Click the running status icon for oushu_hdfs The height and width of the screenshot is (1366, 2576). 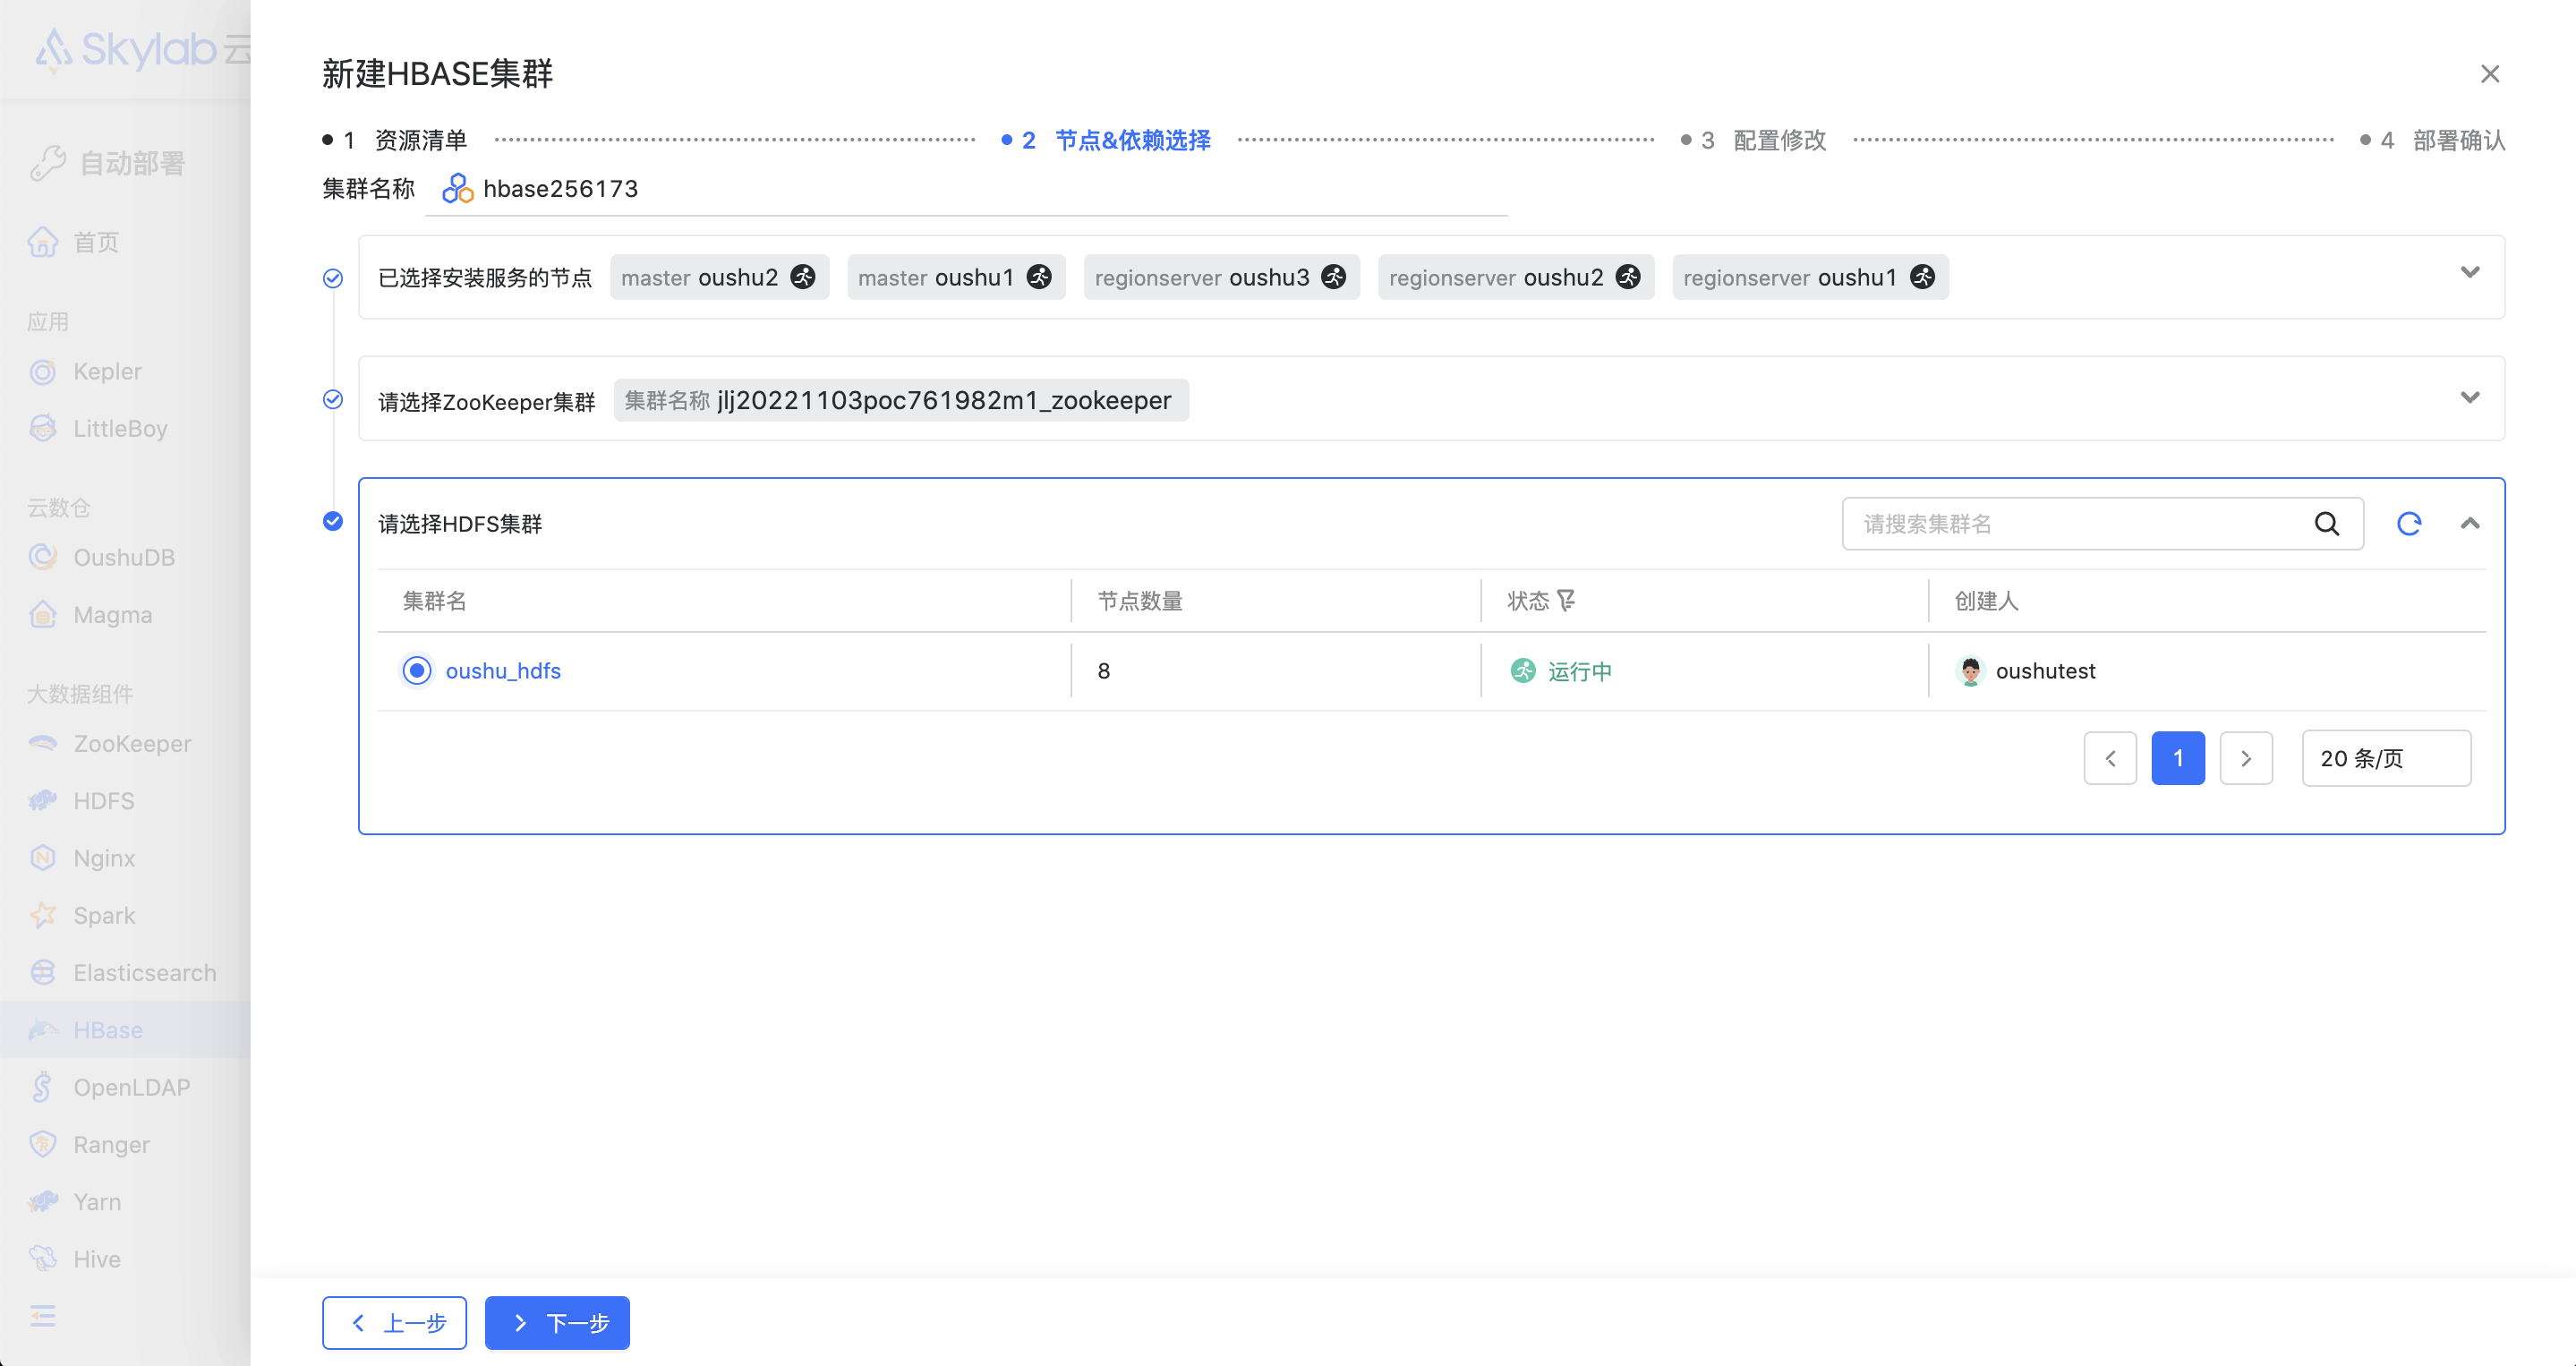[1522, 671]
